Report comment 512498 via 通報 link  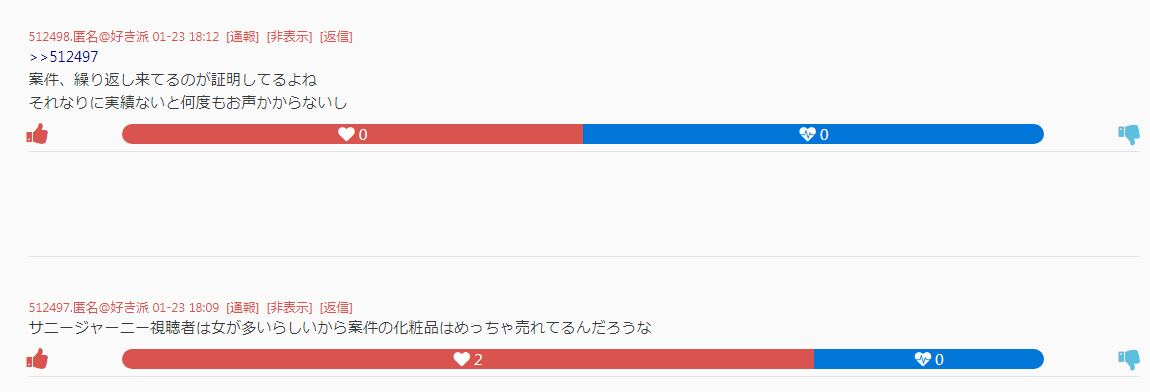243,37
